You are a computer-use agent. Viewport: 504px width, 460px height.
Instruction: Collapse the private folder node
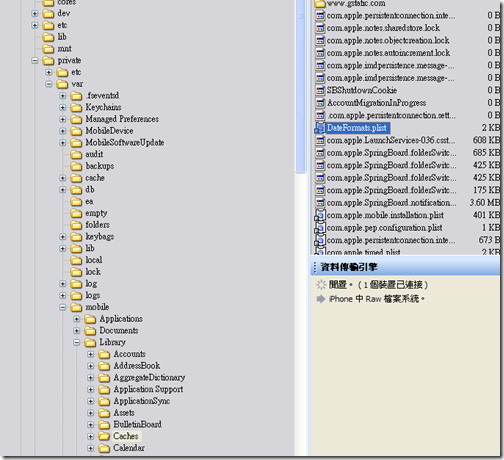35,61
